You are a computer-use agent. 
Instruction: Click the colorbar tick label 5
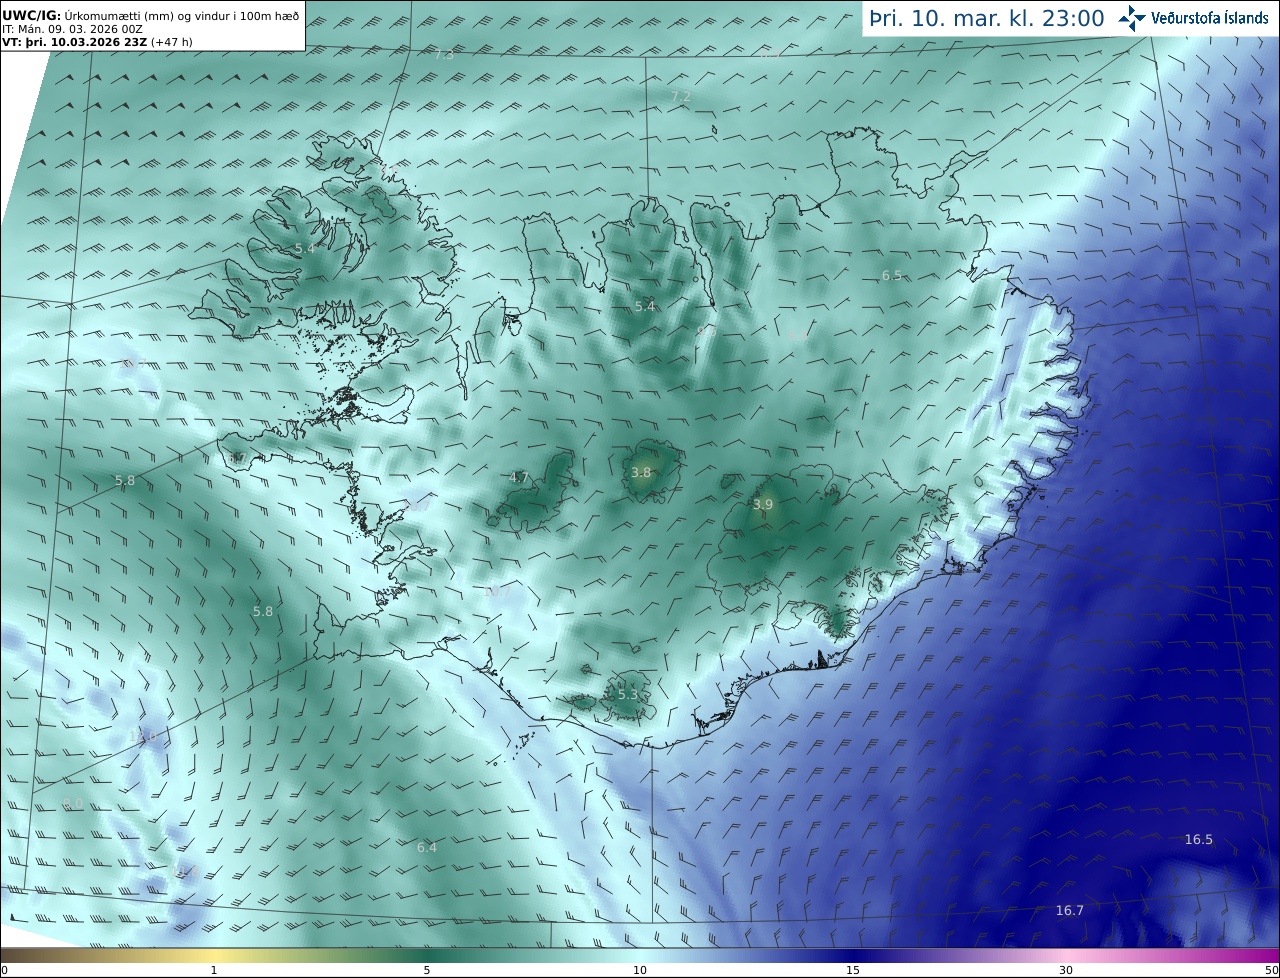(x=427, y=970)
